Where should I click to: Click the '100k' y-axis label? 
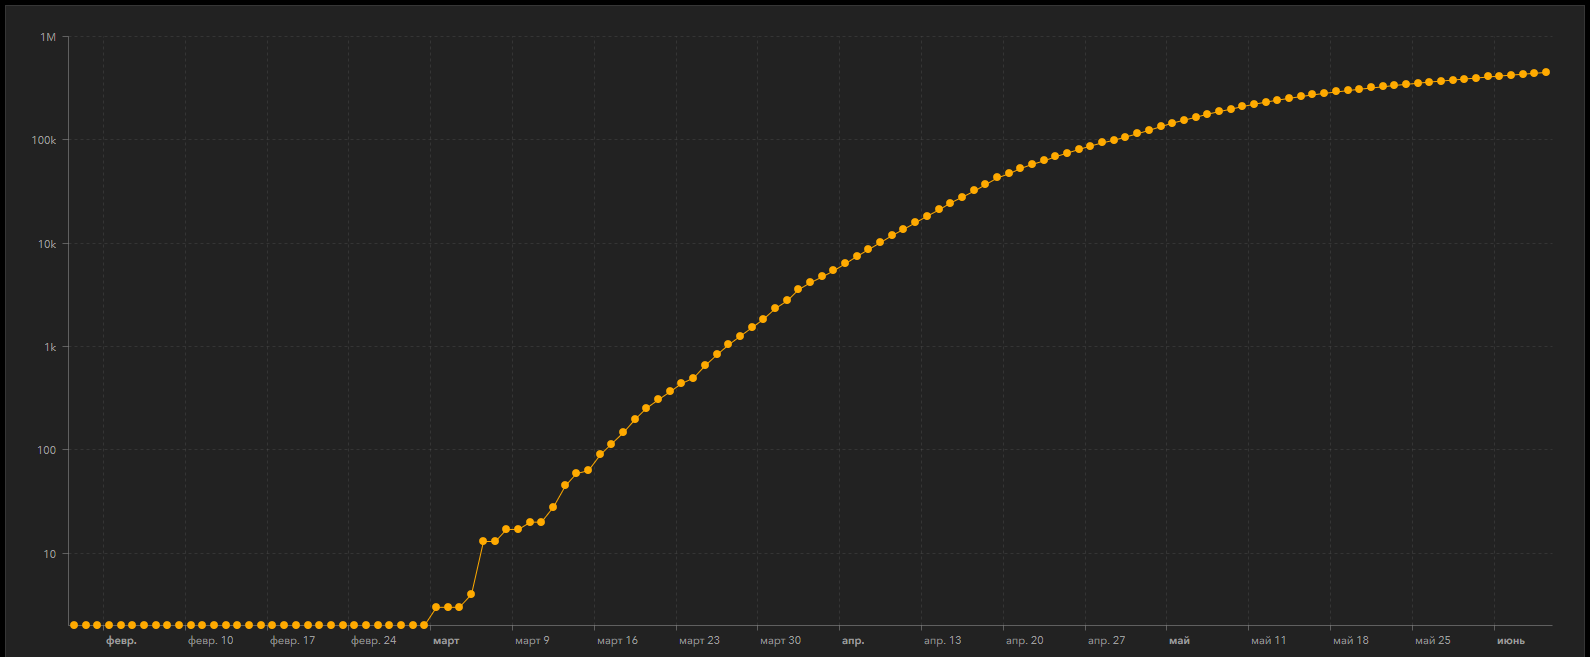tap(44, 140)
